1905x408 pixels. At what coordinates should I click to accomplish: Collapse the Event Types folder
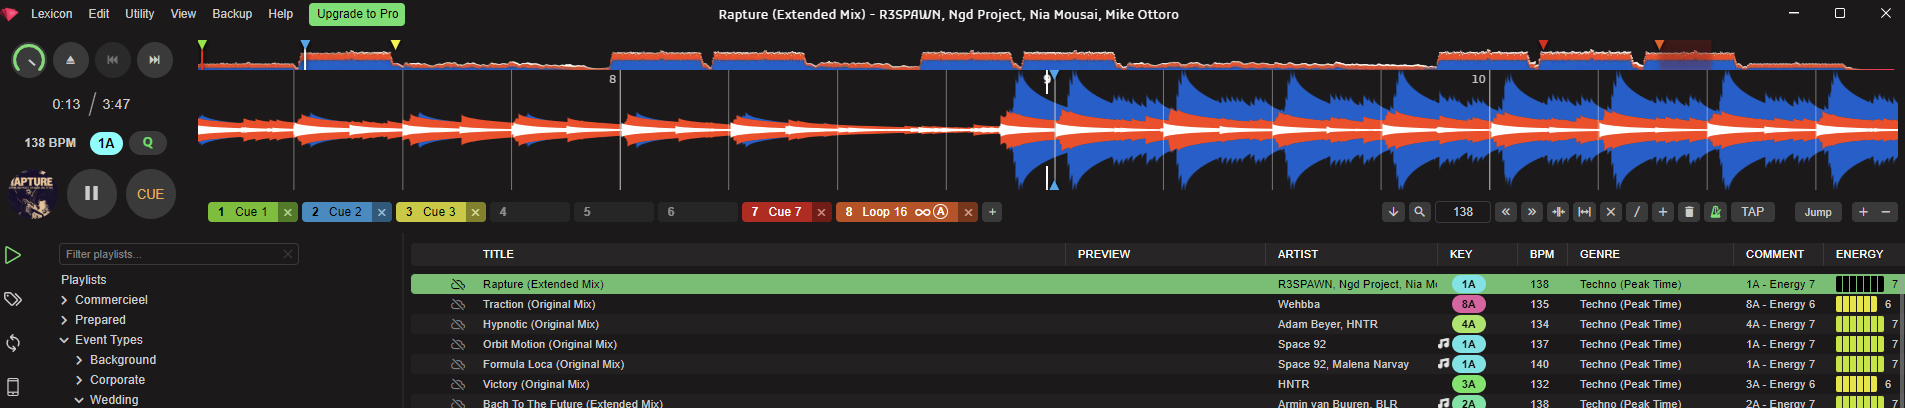click(x=64, y=340)
